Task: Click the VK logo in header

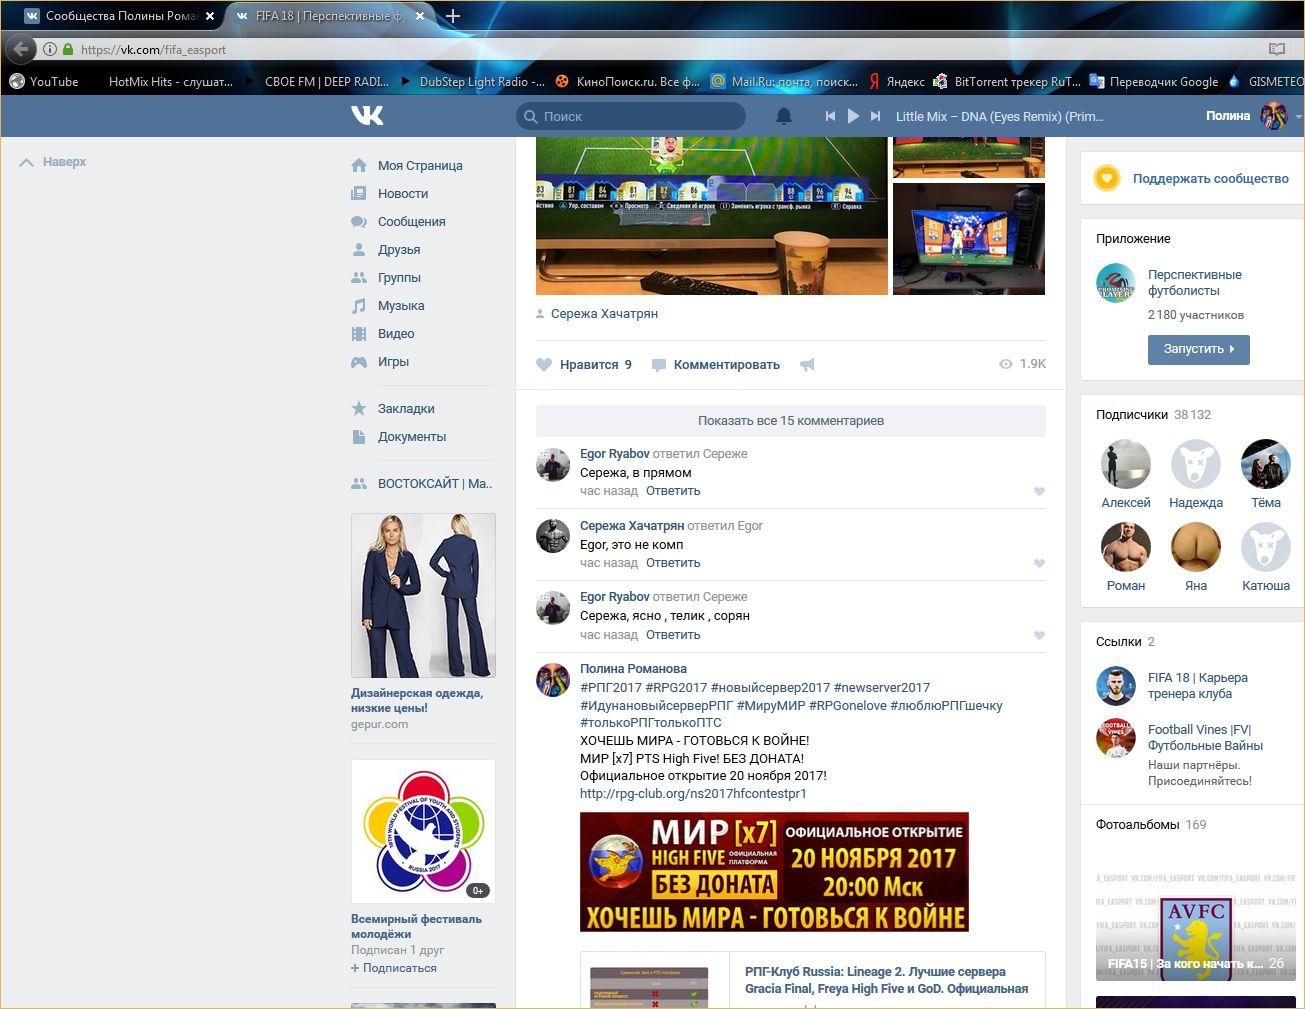Action: click(x=367, y=116)
